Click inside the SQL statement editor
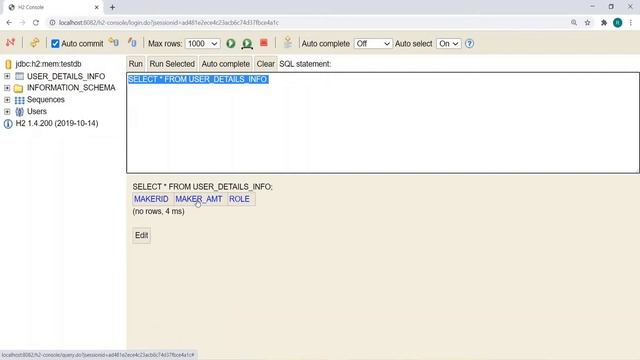Image resolution: width=640 pixels, height=360 pixels. [x=383, y=123]
